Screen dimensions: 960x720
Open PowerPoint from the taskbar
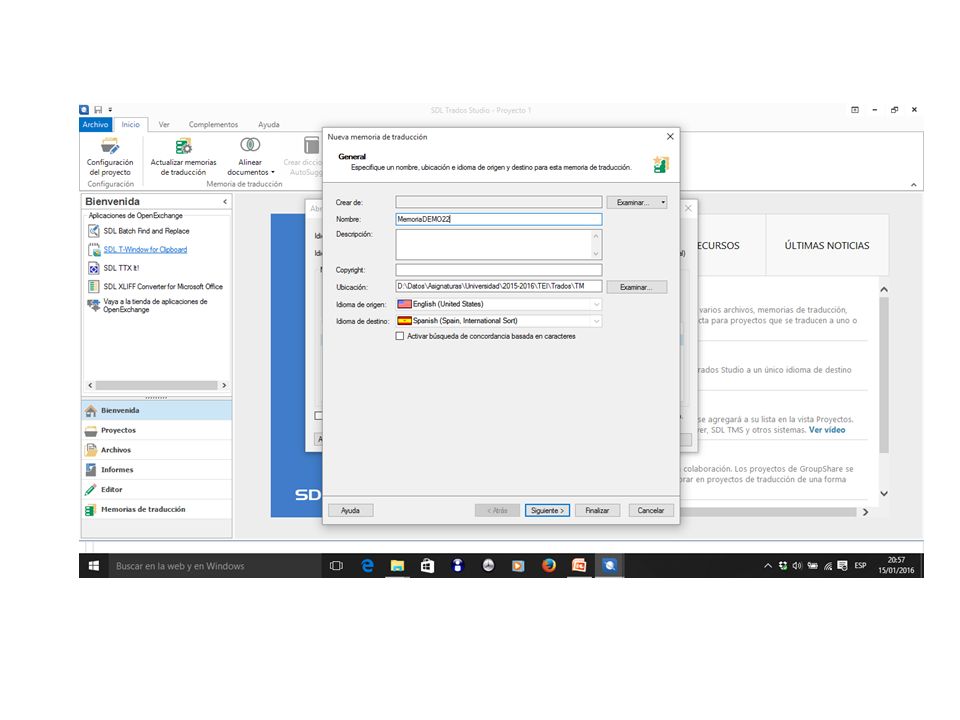click(579, 566)
